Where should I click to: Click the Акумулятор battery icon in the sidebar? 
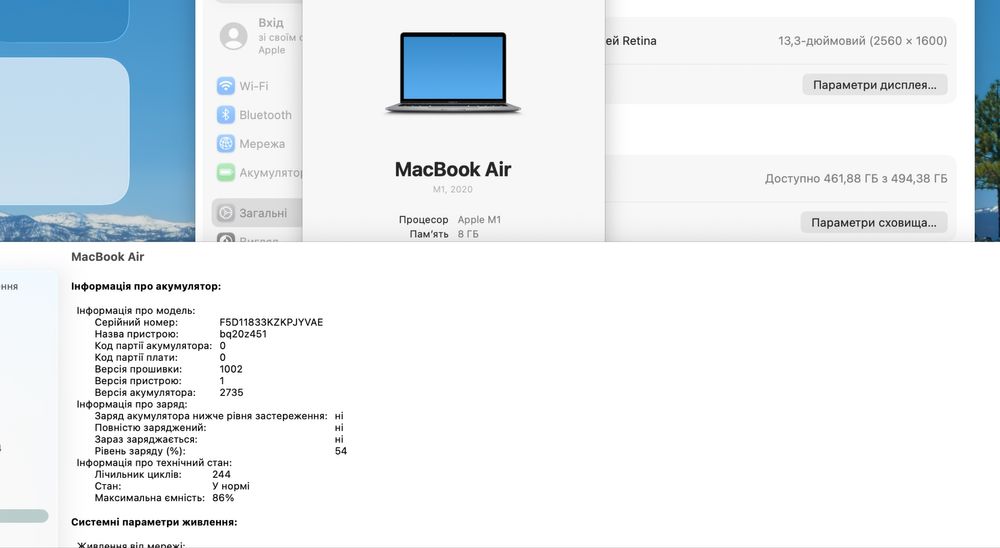[x=226, y=172]
